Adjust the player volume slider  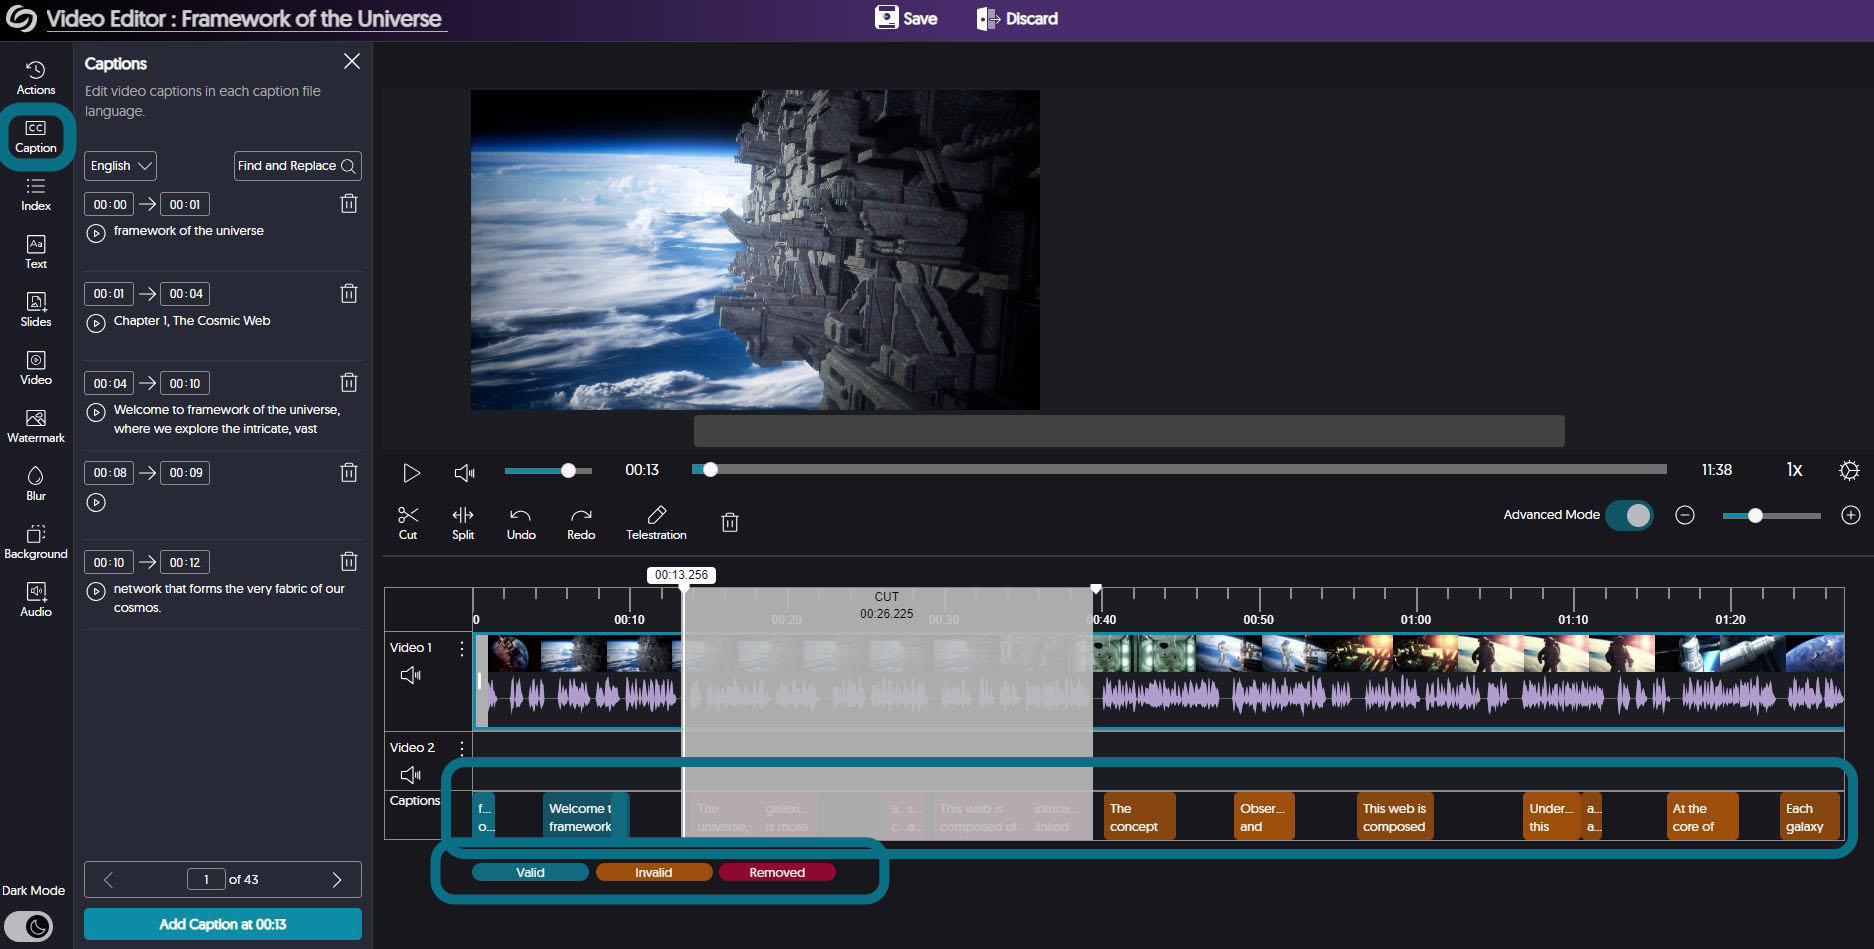(x=548, y=471)
